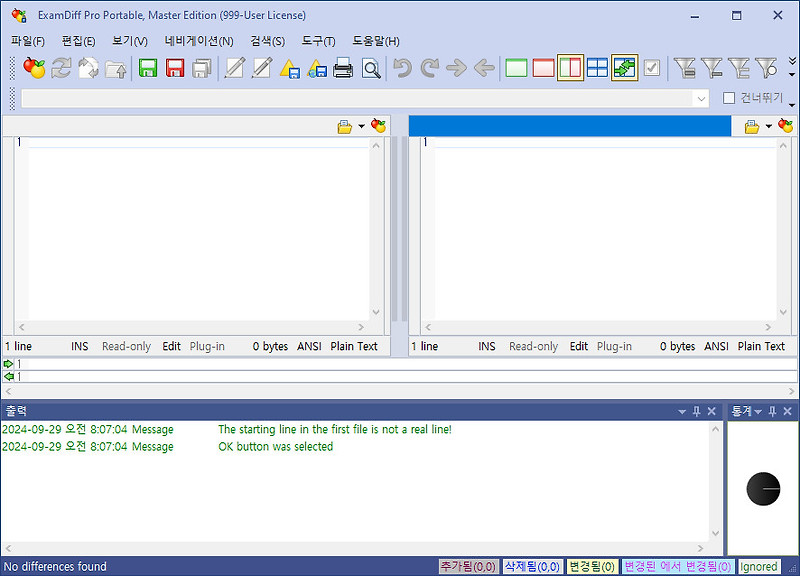Show only the green first pane
This screenshot has width=800, height=576.
click(516, 68)
